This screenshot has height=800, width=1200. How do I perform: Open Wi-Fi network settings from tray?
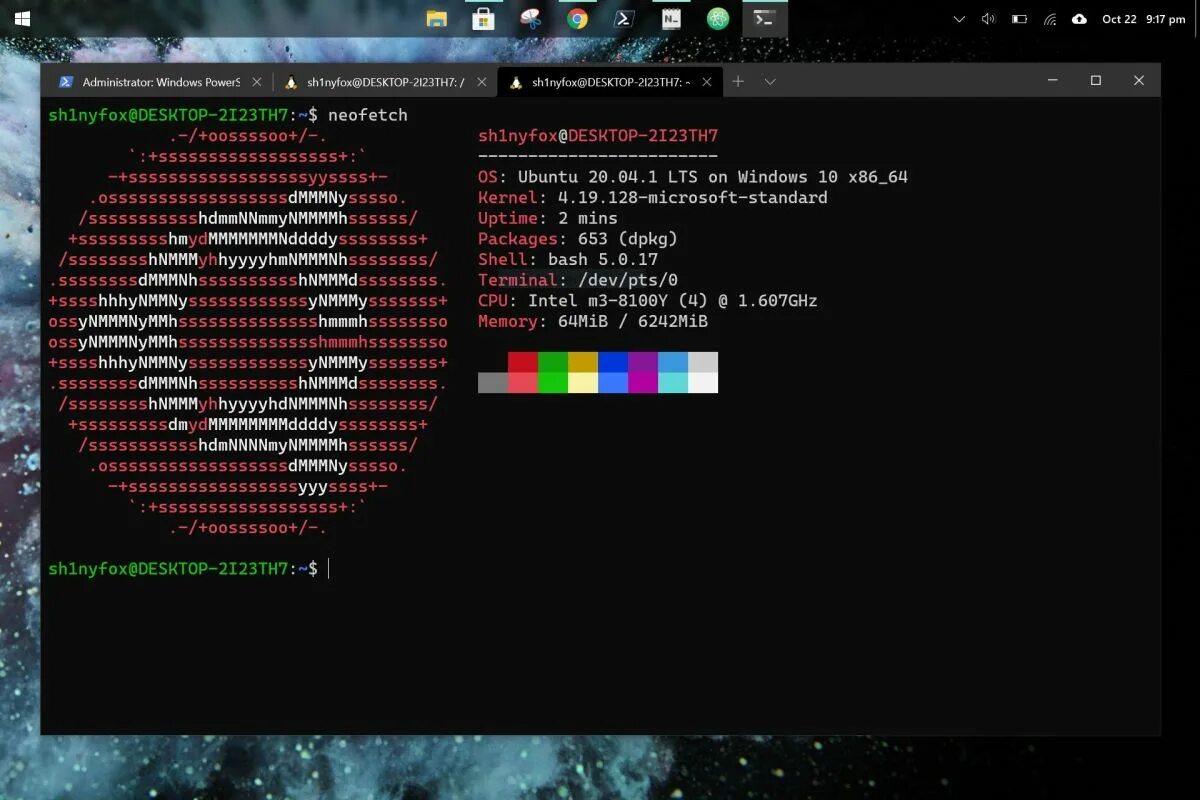click(1049, 18)
